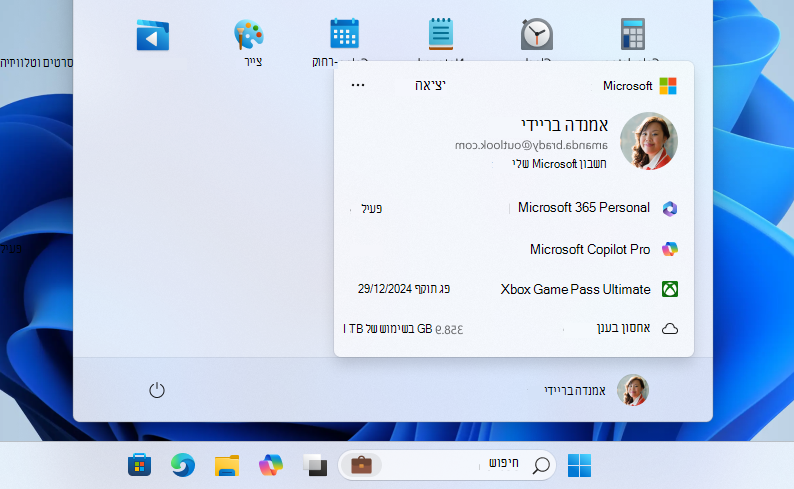The image size is (794, 489).
Task: Click the user avatar at Start menu bottom
Action: (x=632, y=390)
